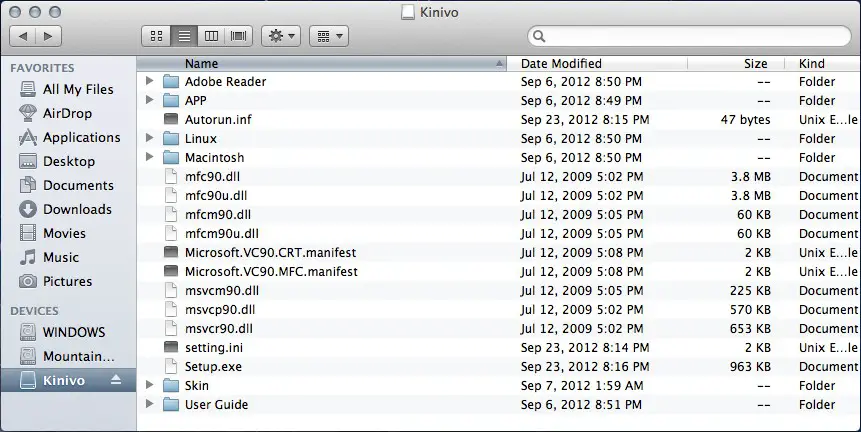
Task: Select the Macintosh folder name
Action: click(214, 158)
